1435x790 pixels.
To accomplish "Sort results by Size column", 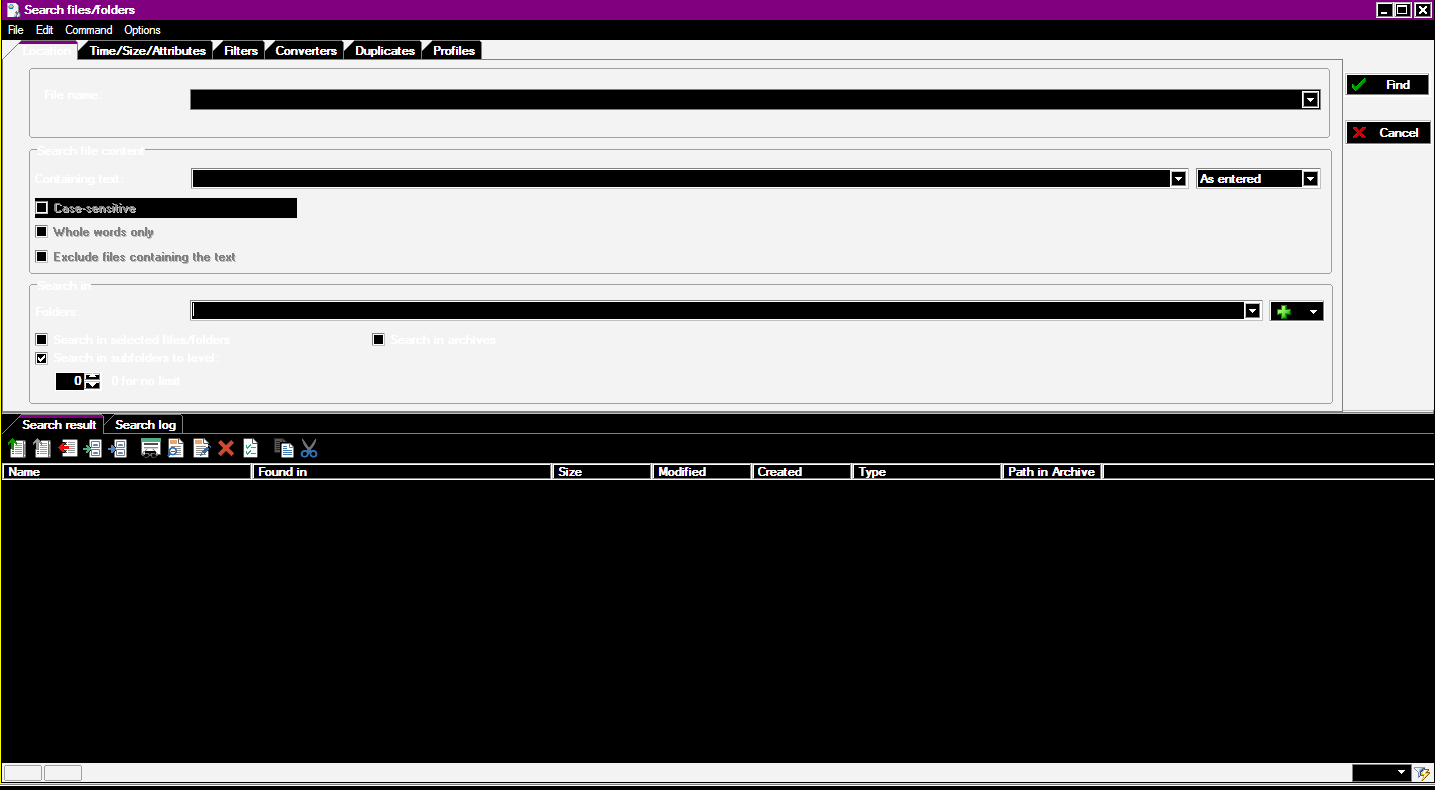I will click(602, 472).
